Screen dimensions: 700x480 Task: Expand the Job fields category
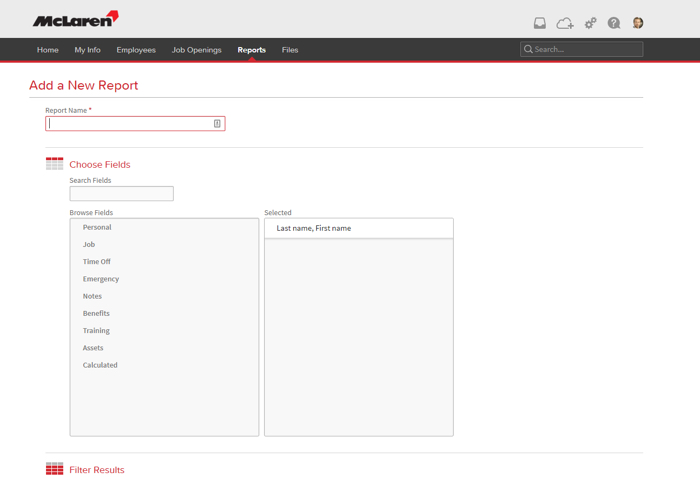point(89,244)
